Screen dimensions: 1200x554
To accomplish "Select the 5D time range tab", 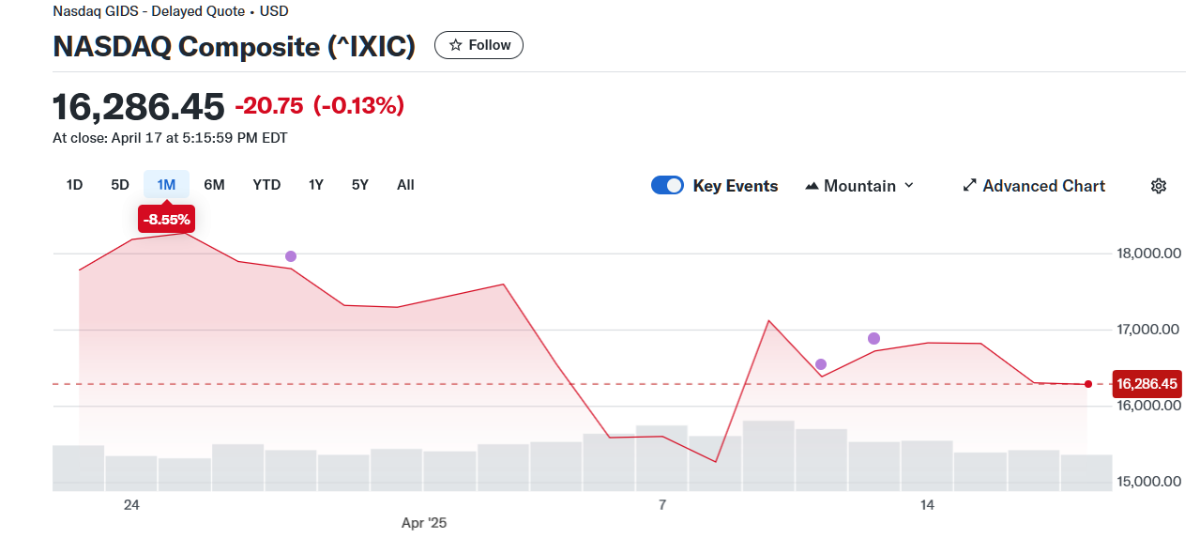I will pyautogui.click(x=120, y=185).
